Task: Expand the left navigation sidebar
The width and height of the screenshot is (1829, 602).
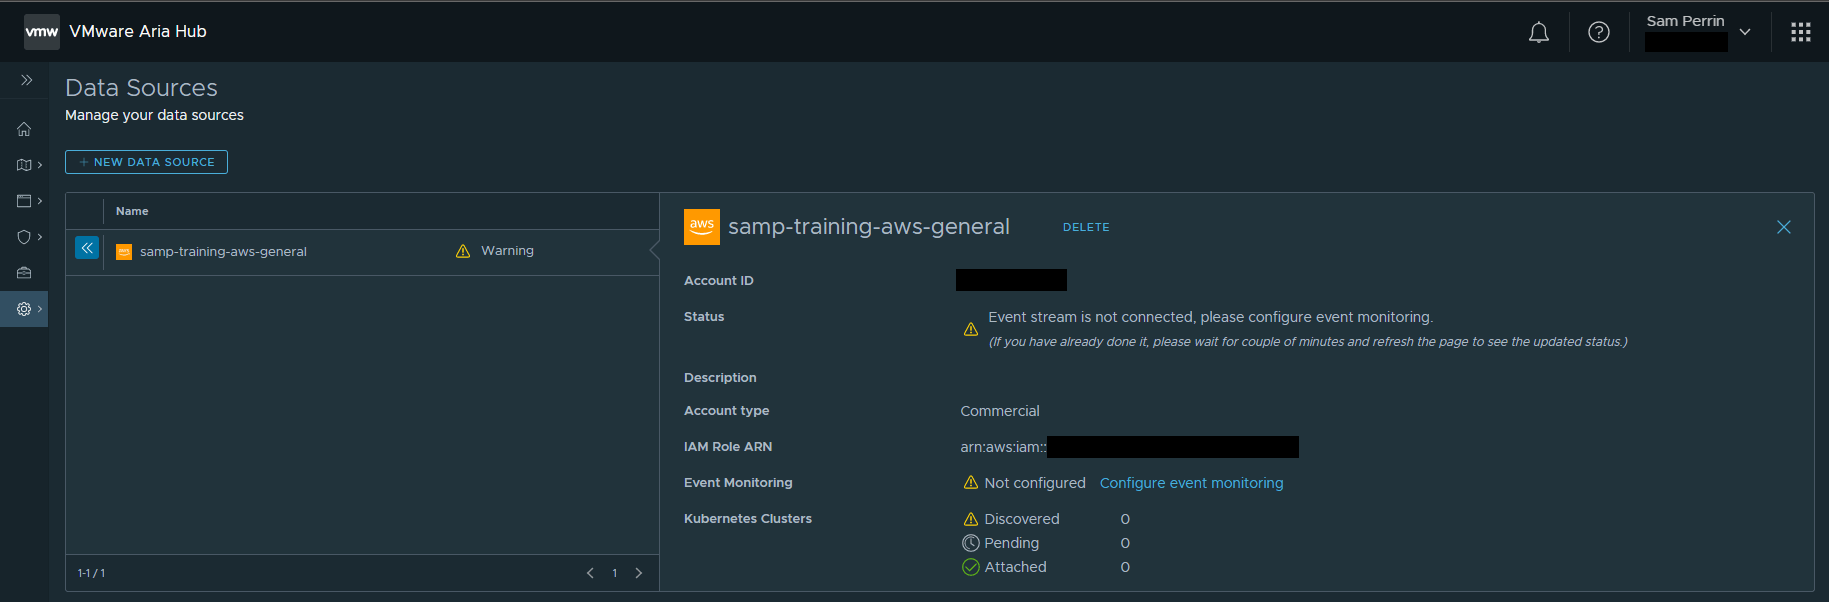Action: click(27, 80)
